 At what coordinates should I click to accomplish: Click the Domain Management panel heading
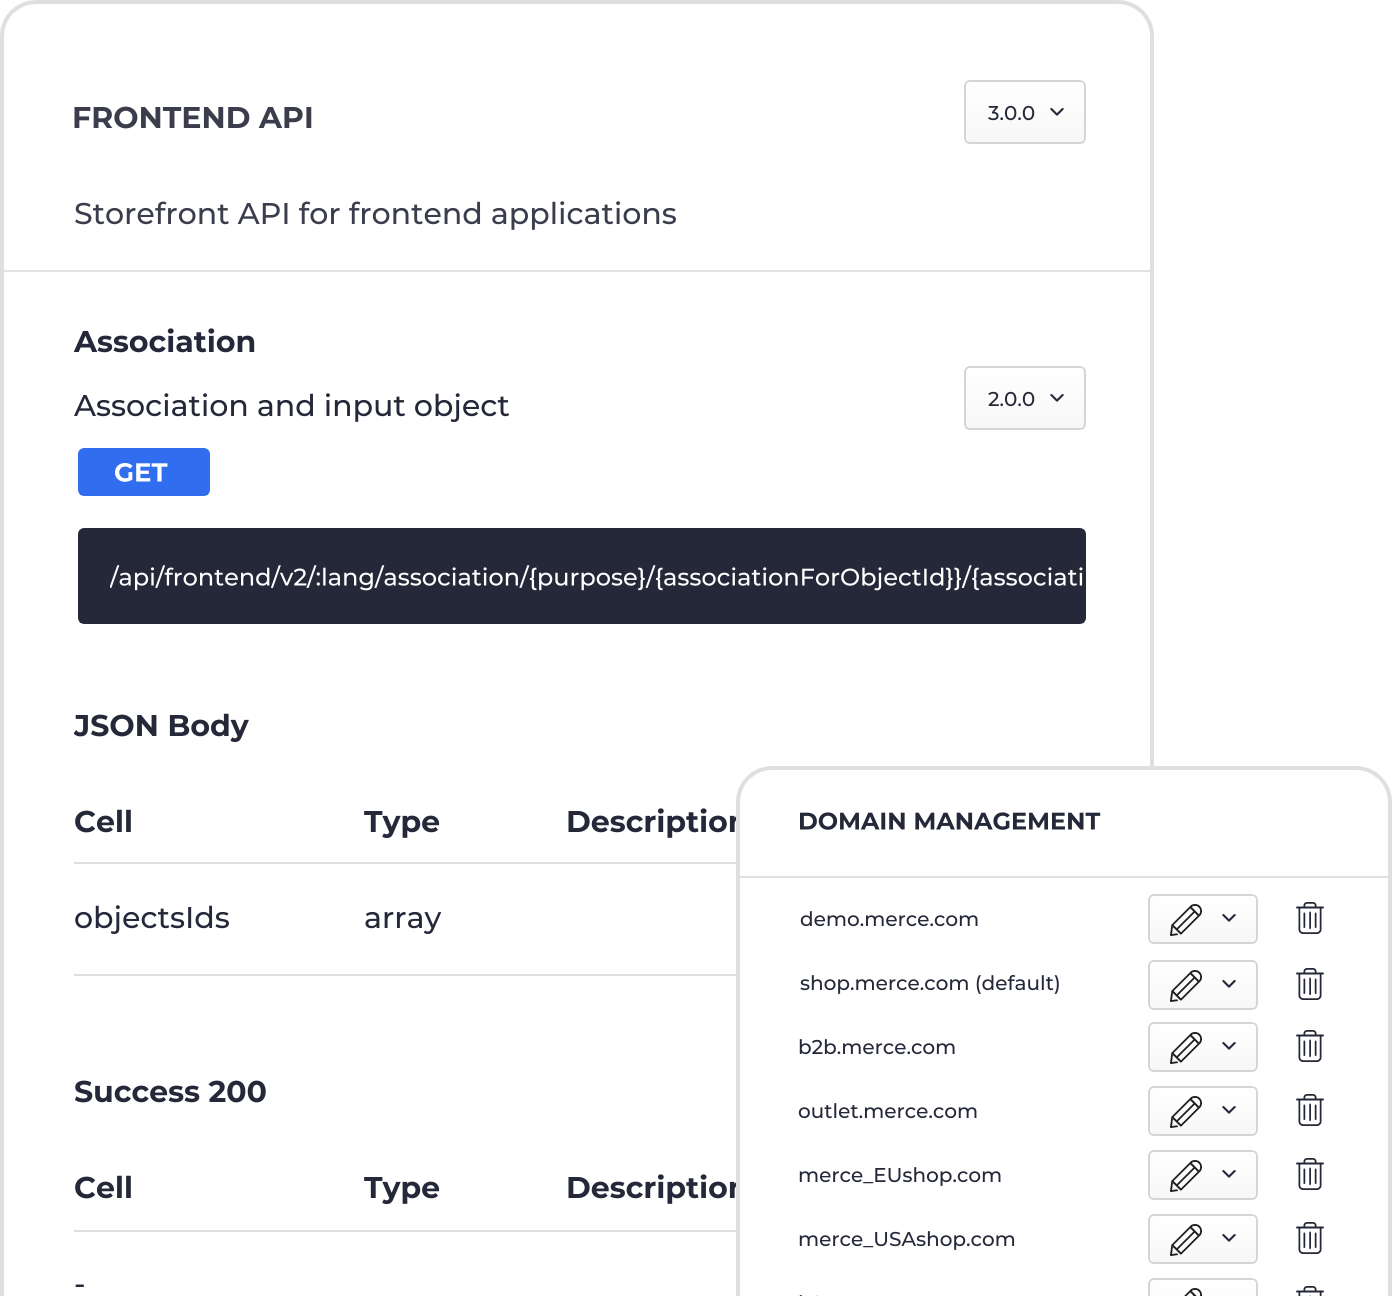(948, 821)
